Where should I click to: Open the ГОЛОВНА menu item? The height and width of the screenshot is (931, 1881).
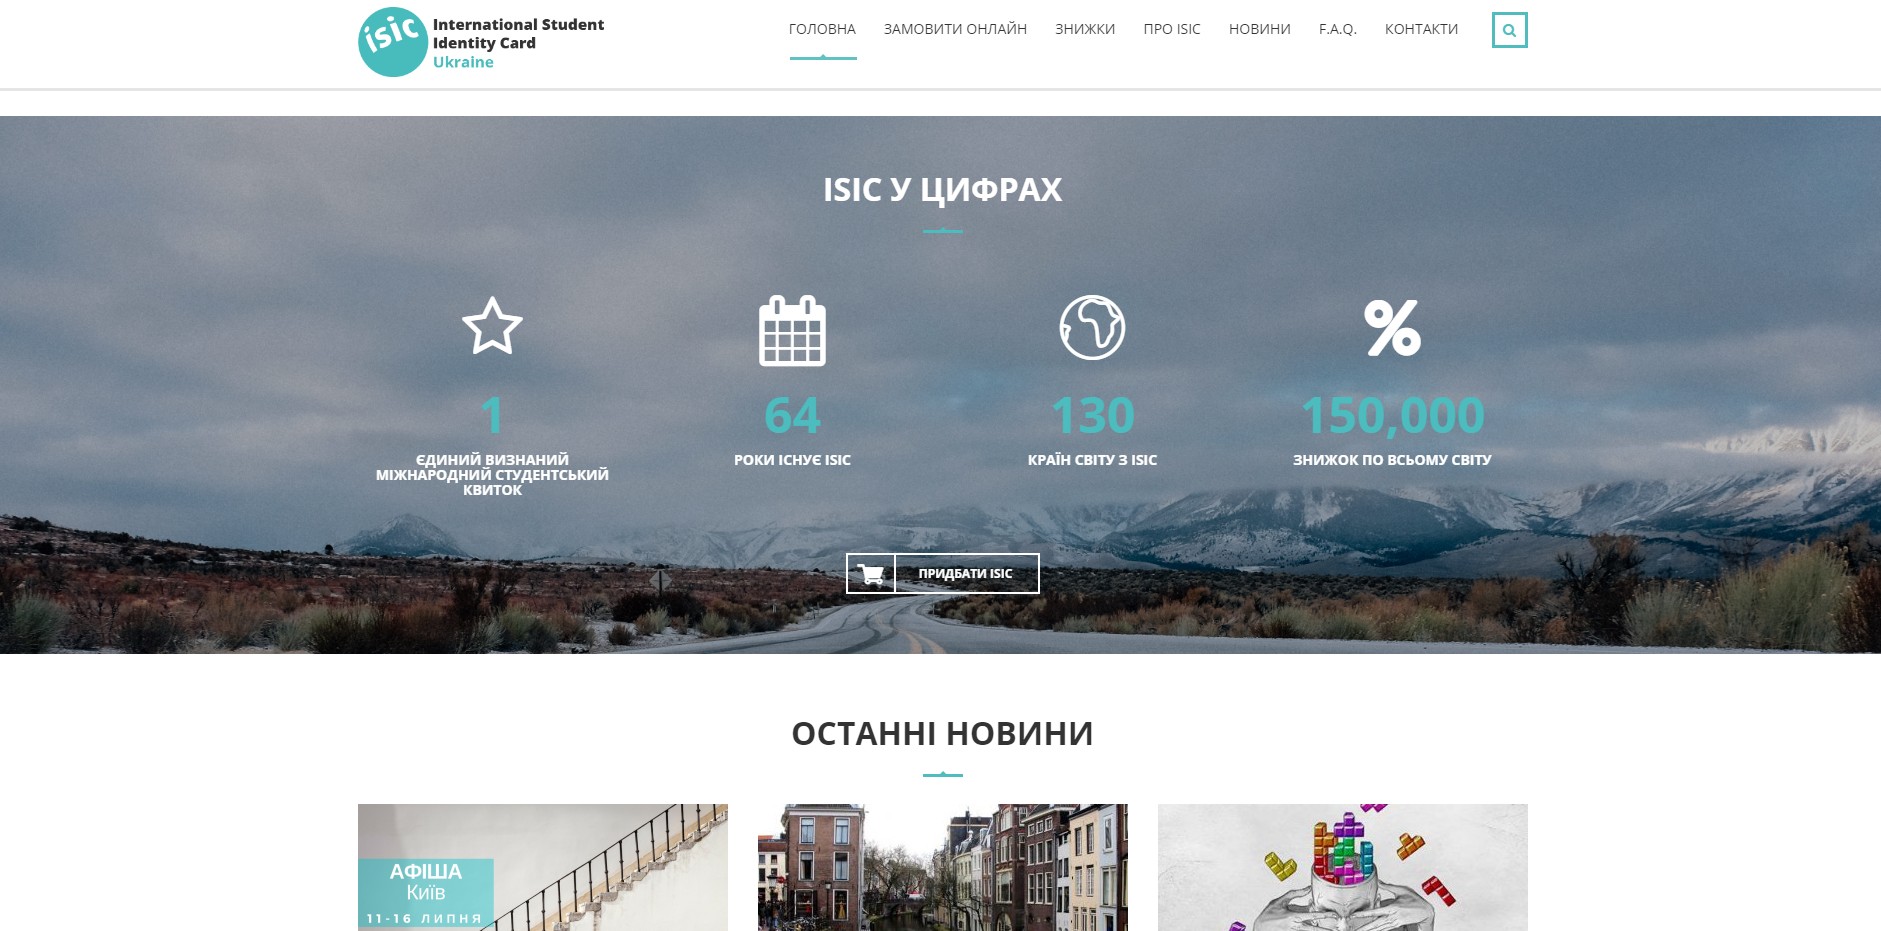point(822,29)
